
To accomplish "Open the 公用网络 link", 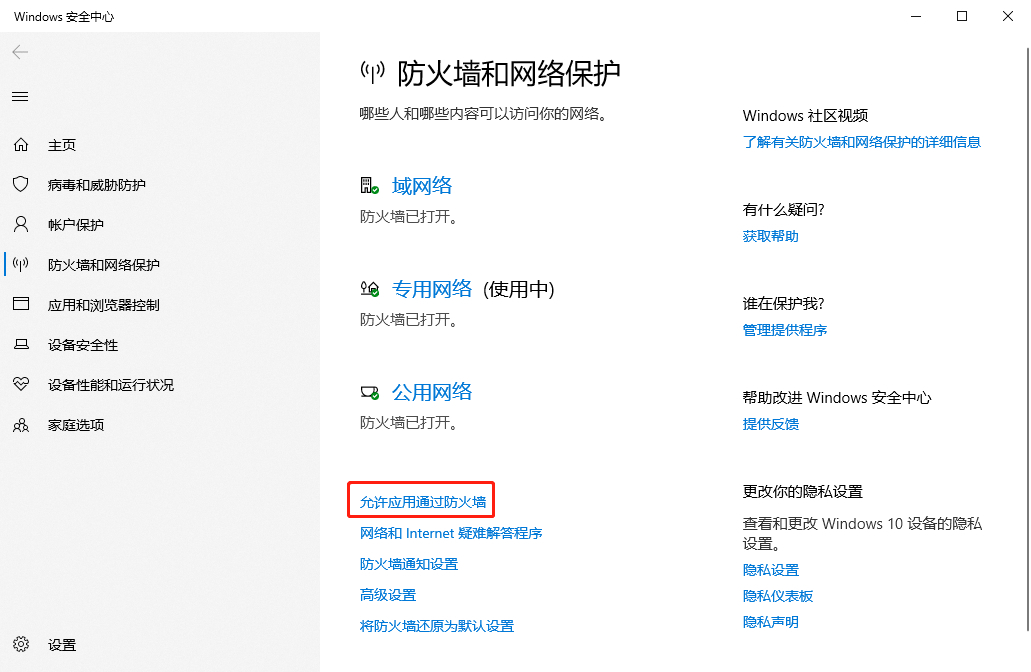I will (x=432, y=393).
